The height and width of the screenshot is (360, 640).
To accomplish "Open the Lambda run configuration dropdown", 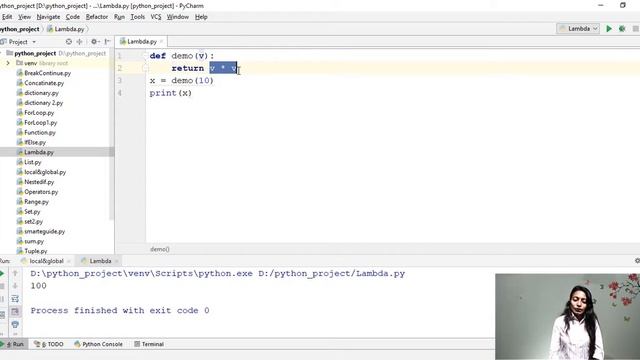I will (578, 29).
